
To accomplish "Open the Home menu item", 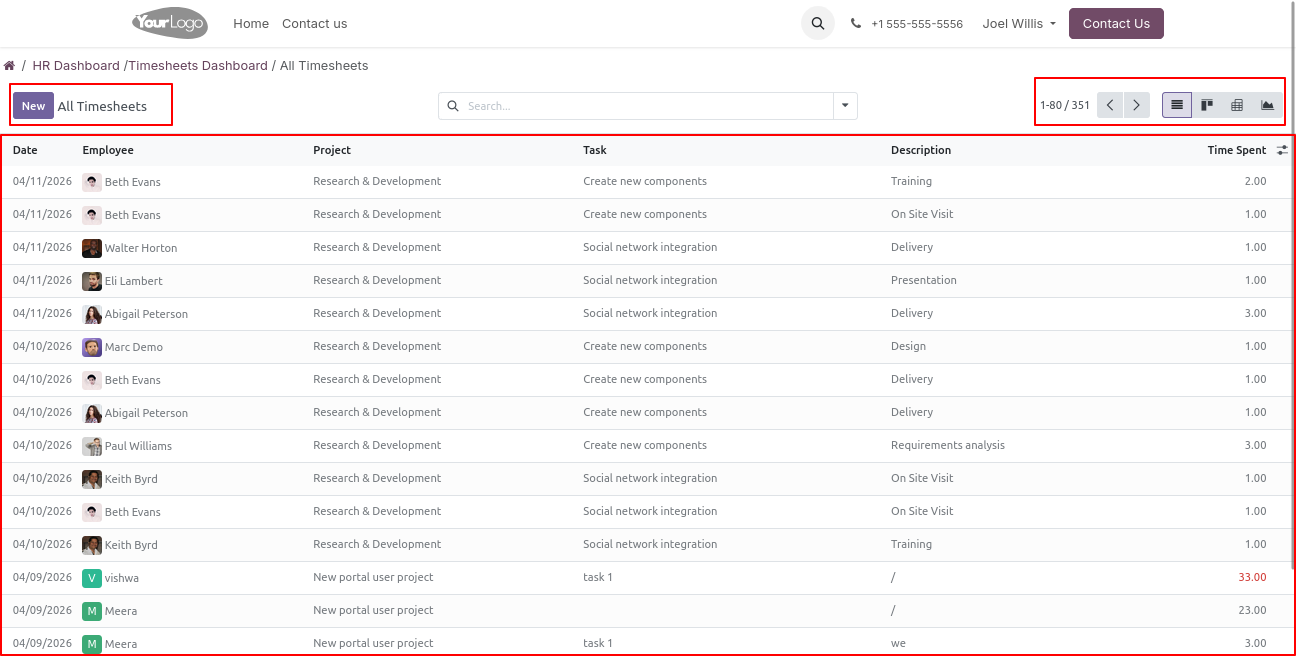I will (251, 23).
